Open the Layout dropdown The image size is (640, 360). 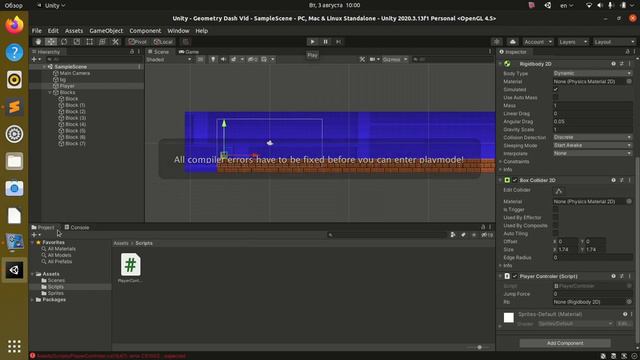point(614,42)
